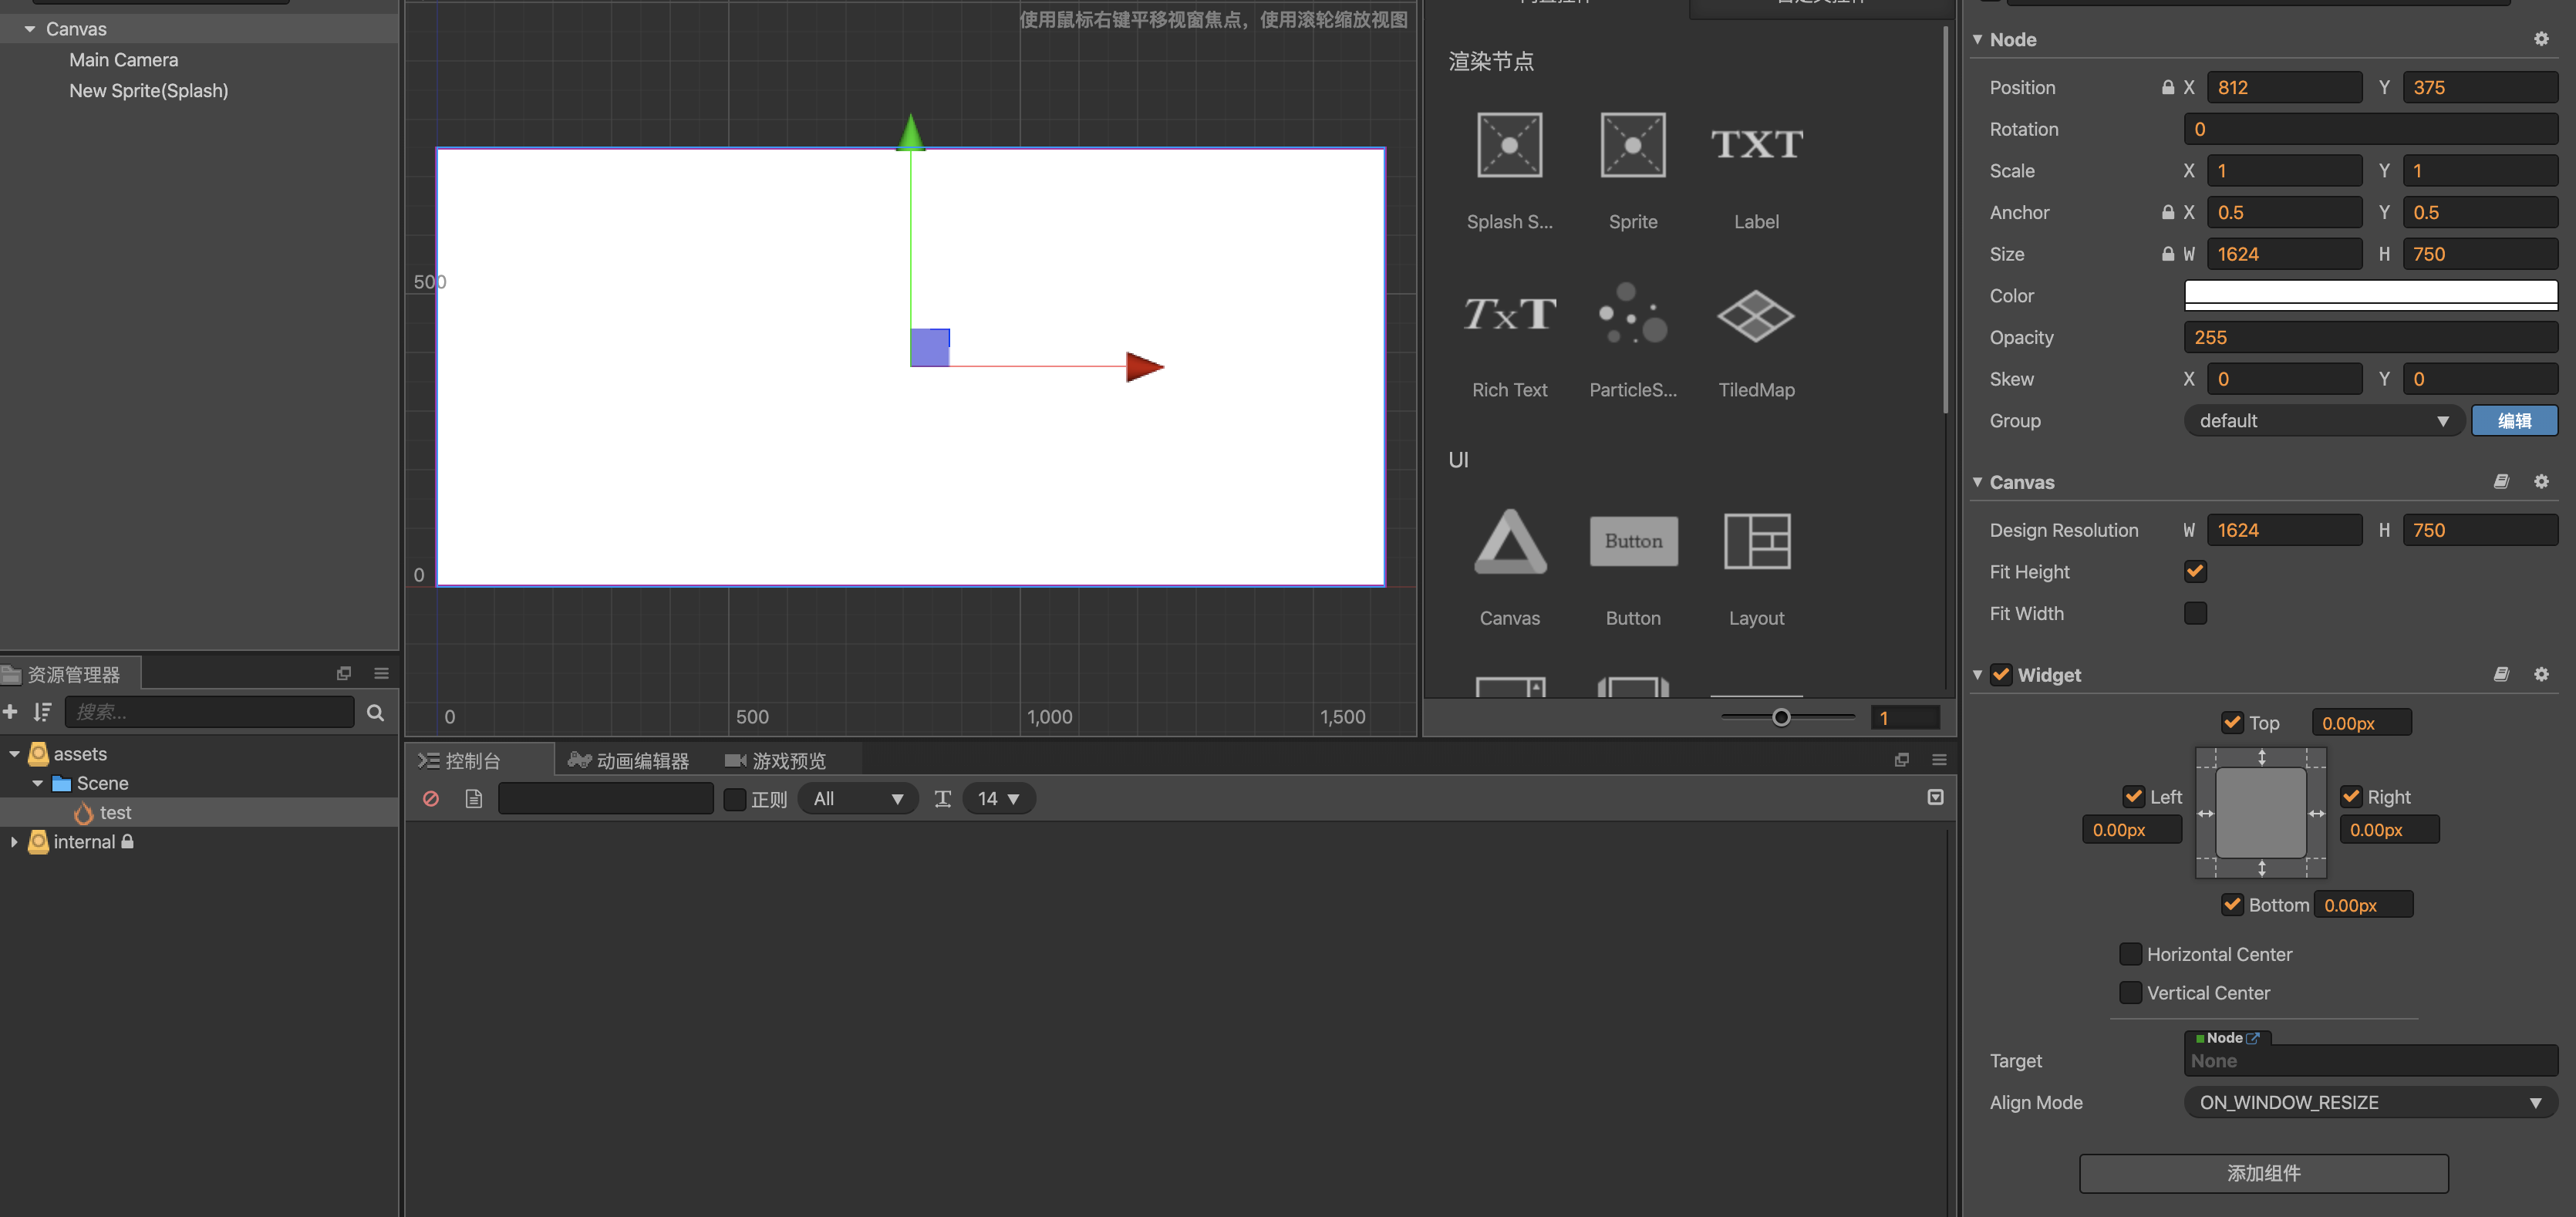2576x1217 pixels.
Task: Switch to the 动画编辑器 tab
Action: click(629, 761)
